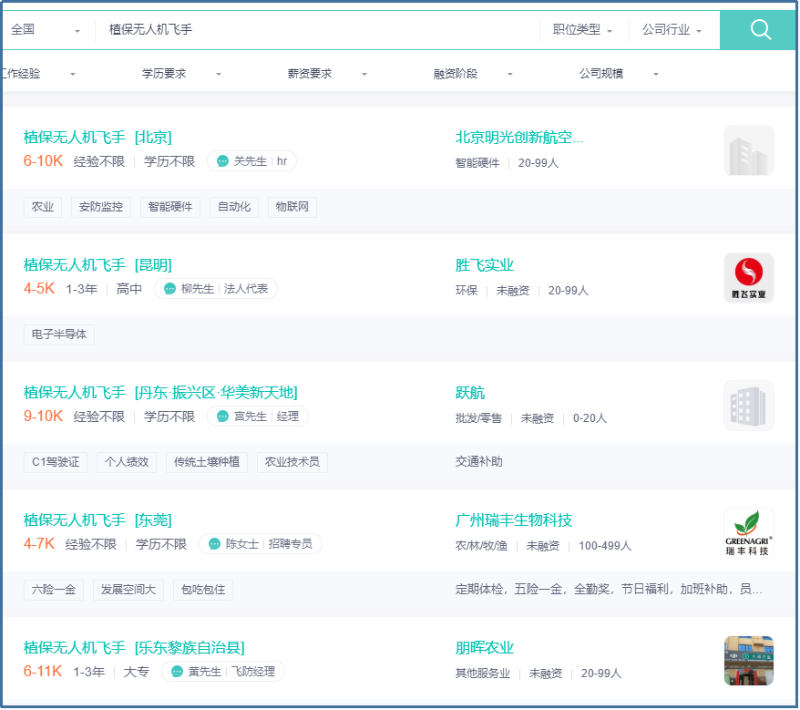Click the 农业 tag
800x710 pixels.
tap(42, 207)
